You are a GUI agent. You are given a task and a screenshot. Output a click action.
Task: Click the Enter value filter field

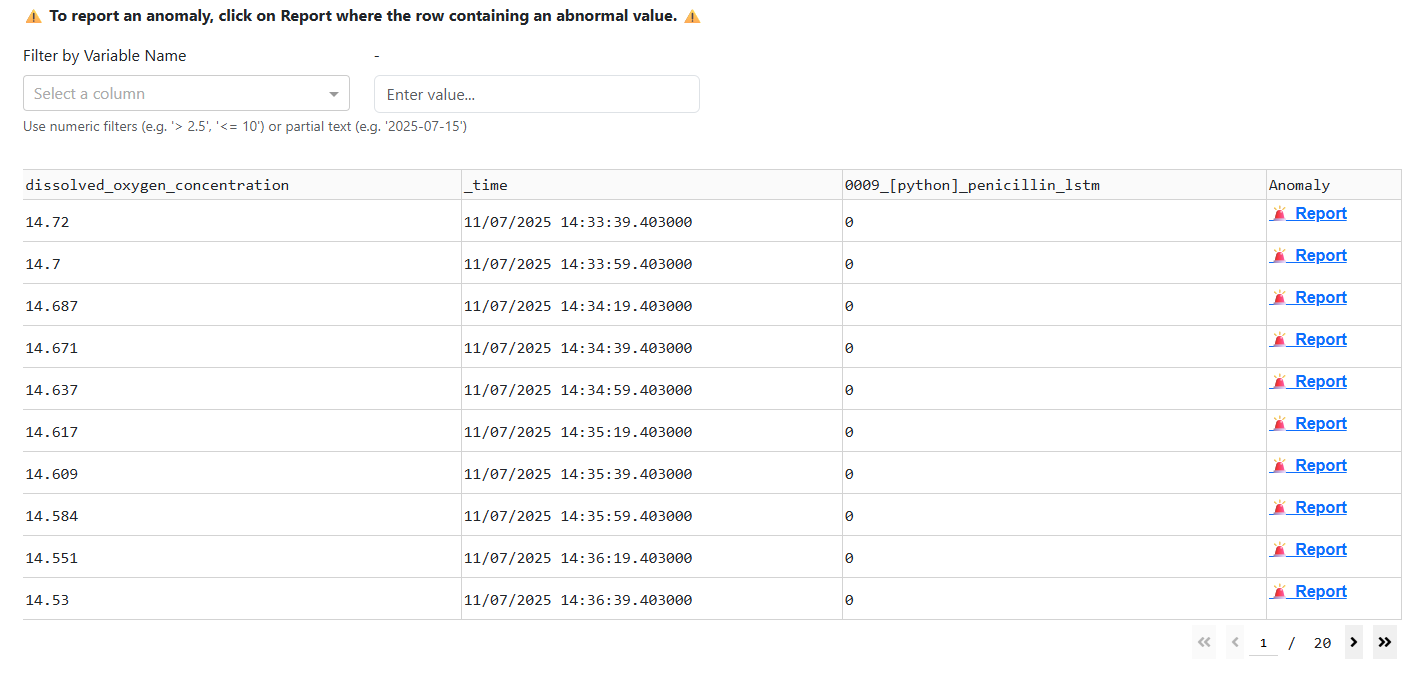pos(536,94)
